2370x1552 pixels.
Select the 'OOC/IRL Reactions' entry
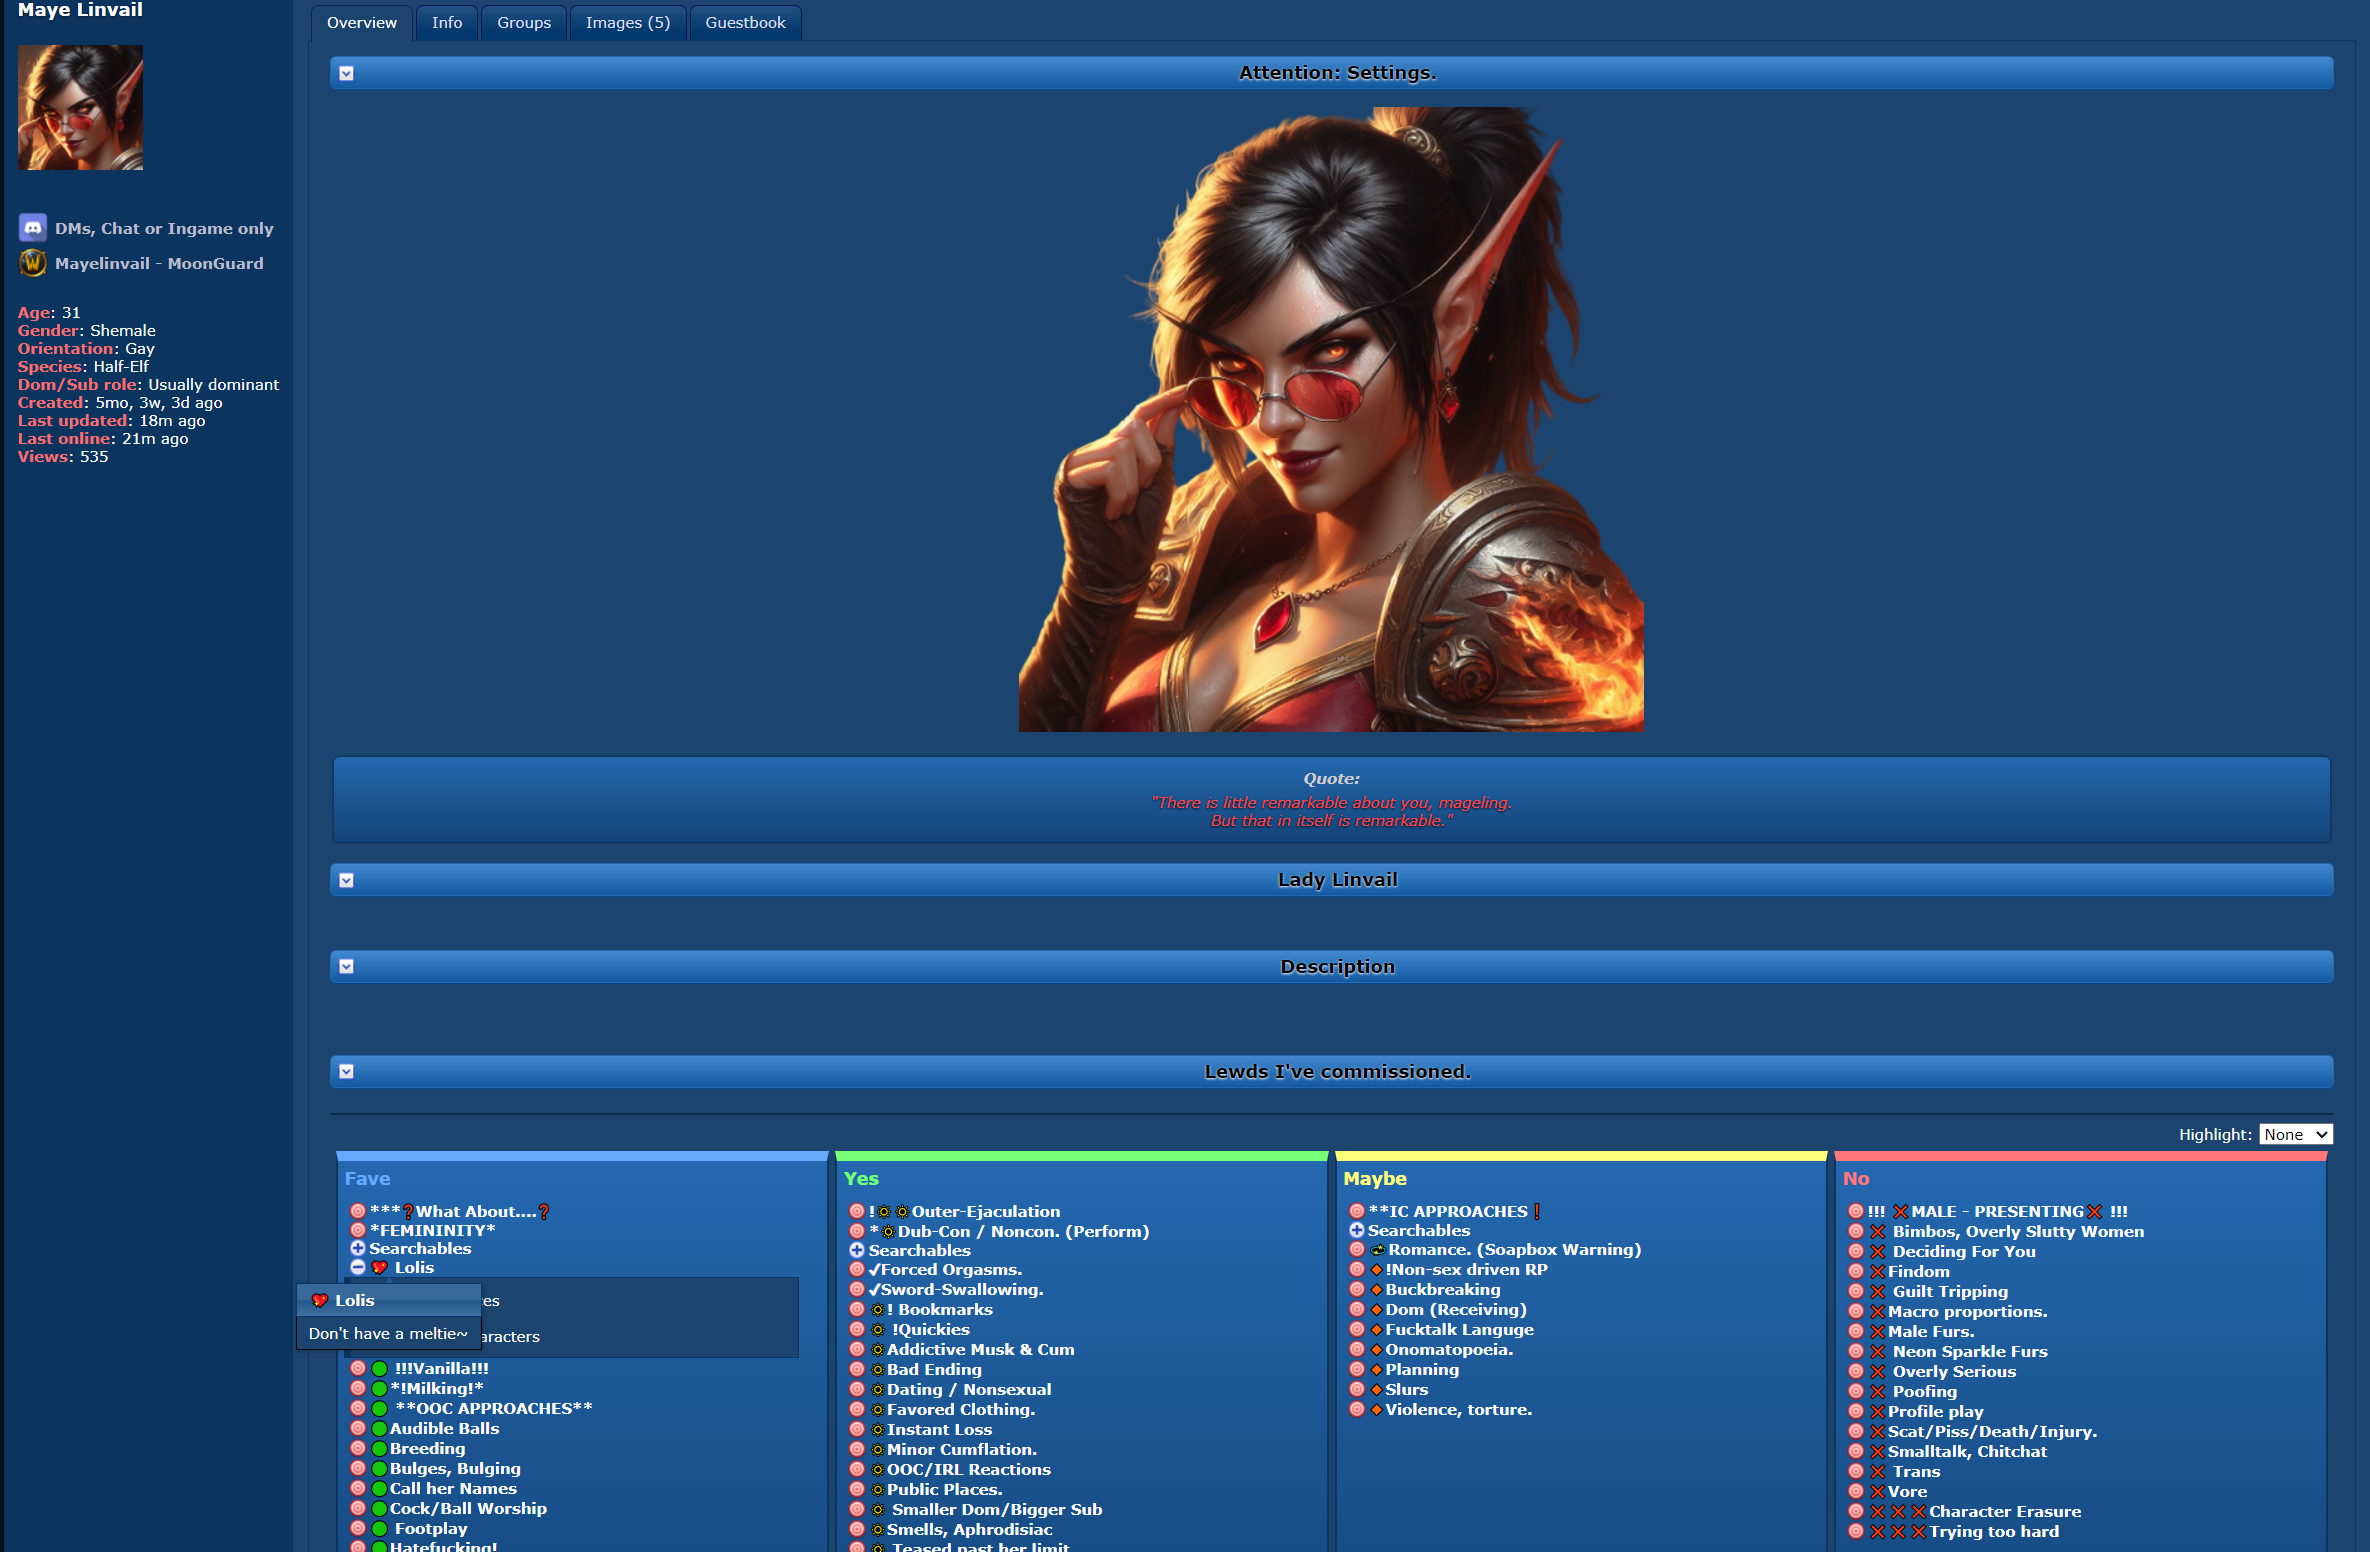pyautogui.click(x=969, y=1469)
